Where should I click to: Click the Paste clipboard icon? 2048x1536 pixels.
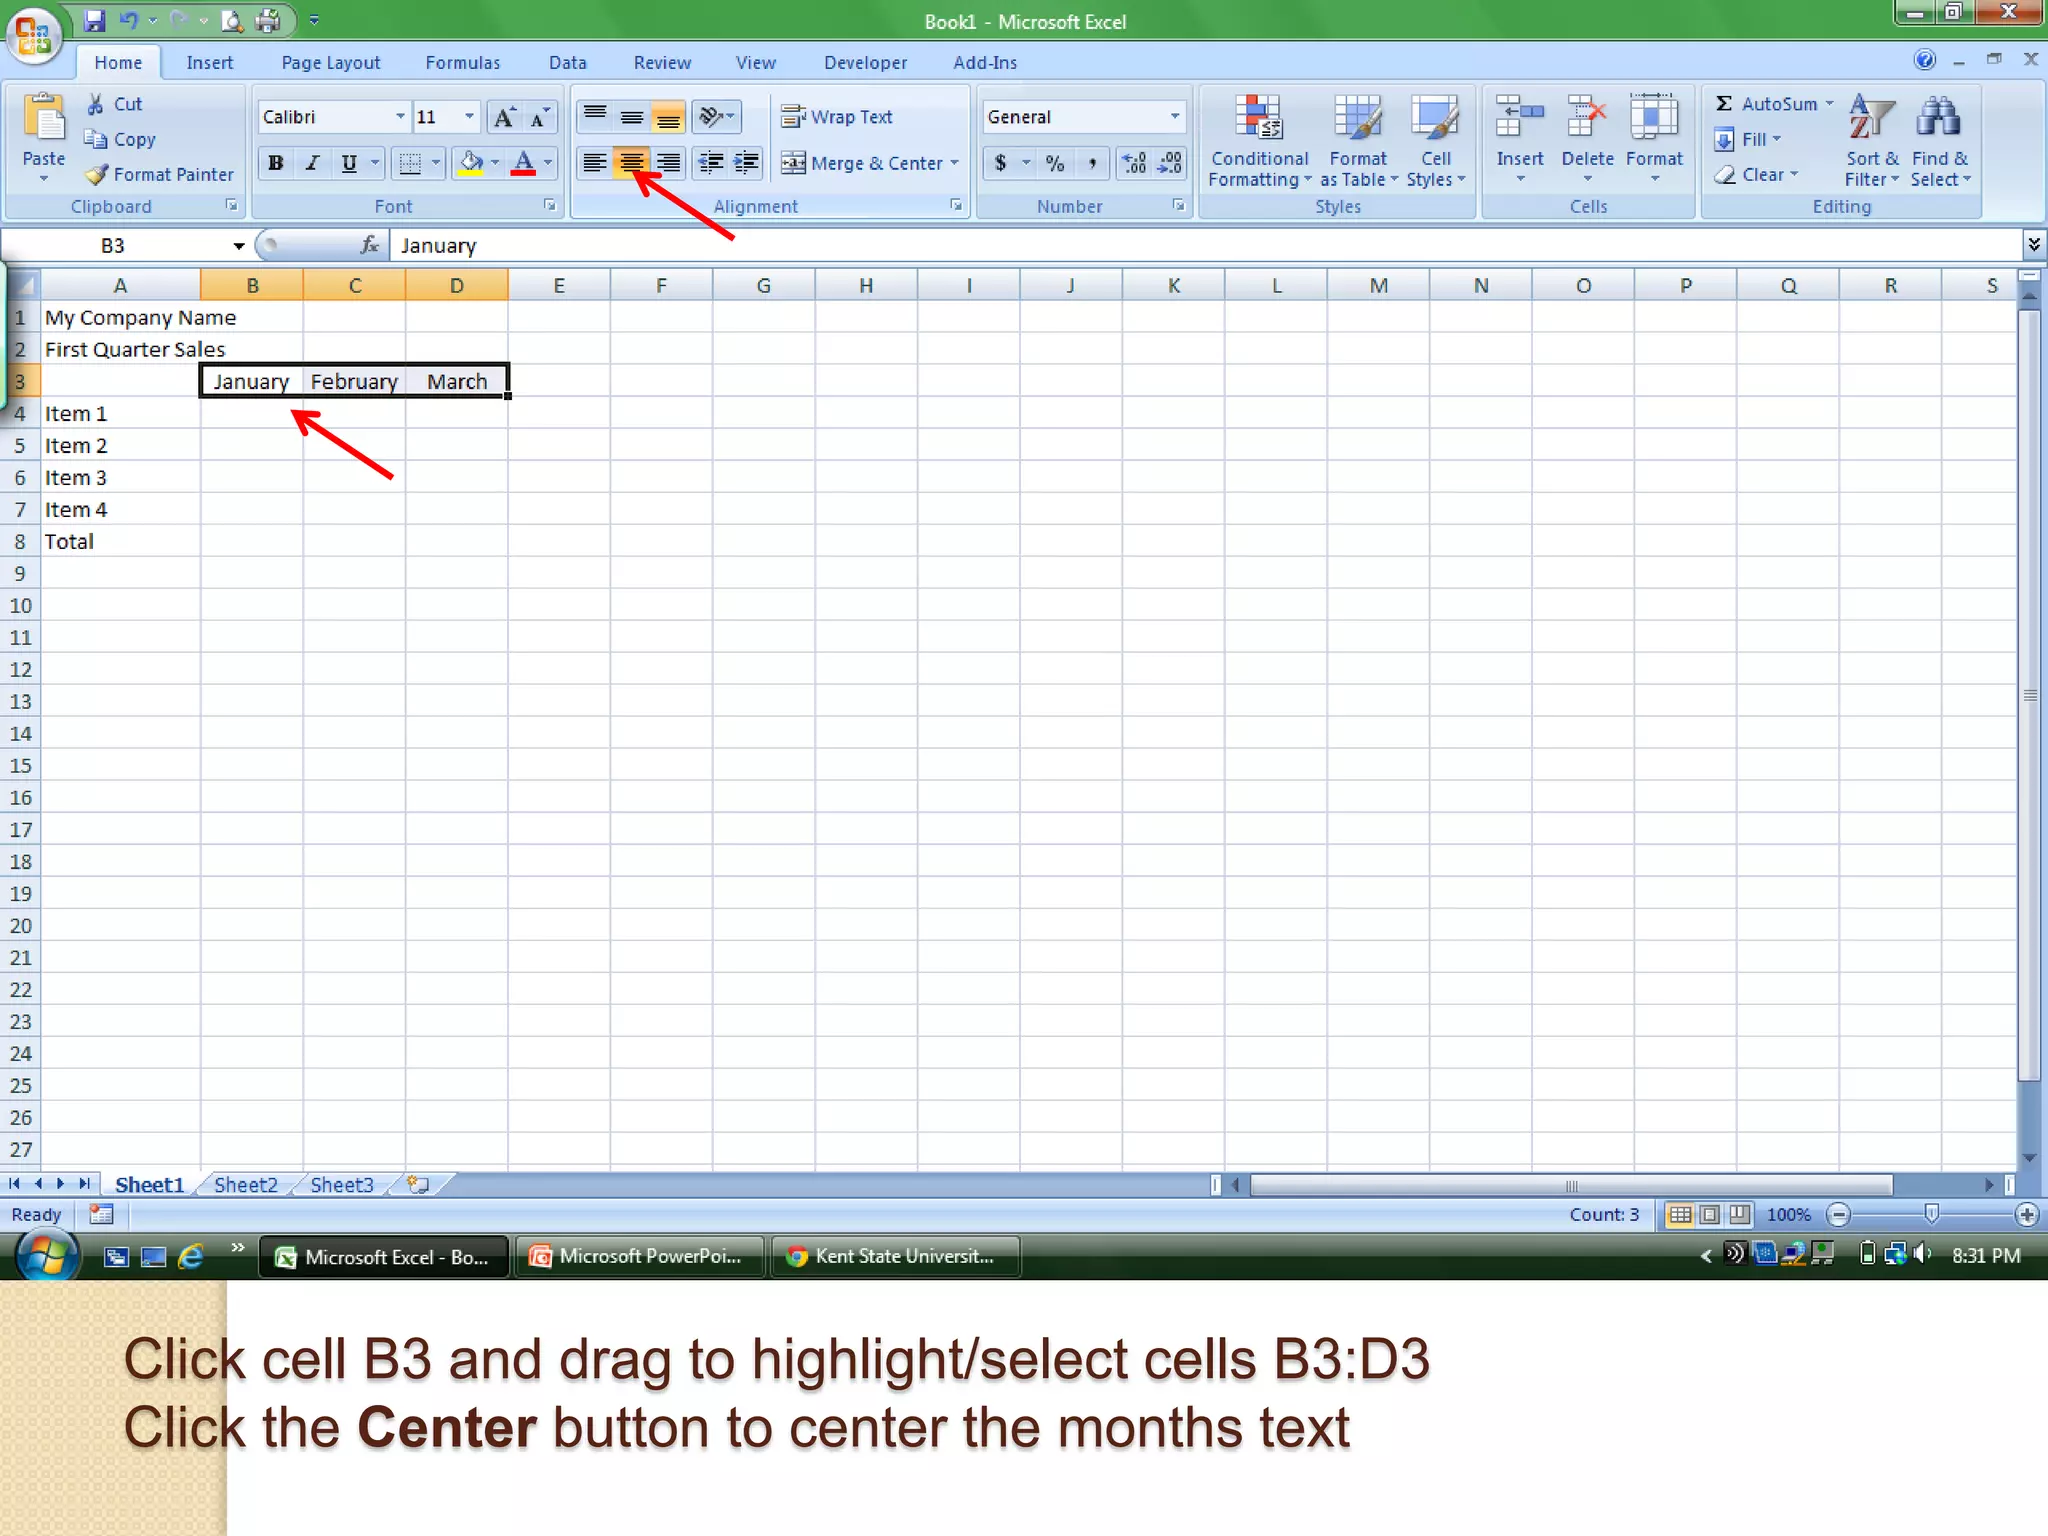43,118
